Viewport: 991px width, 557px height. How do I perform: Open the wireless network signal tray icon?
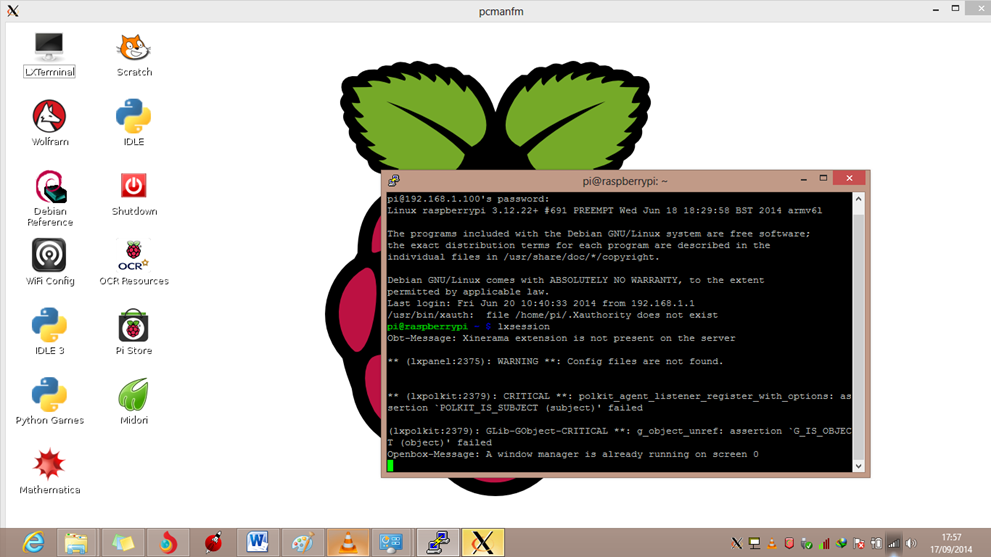[x=894, y=543]
